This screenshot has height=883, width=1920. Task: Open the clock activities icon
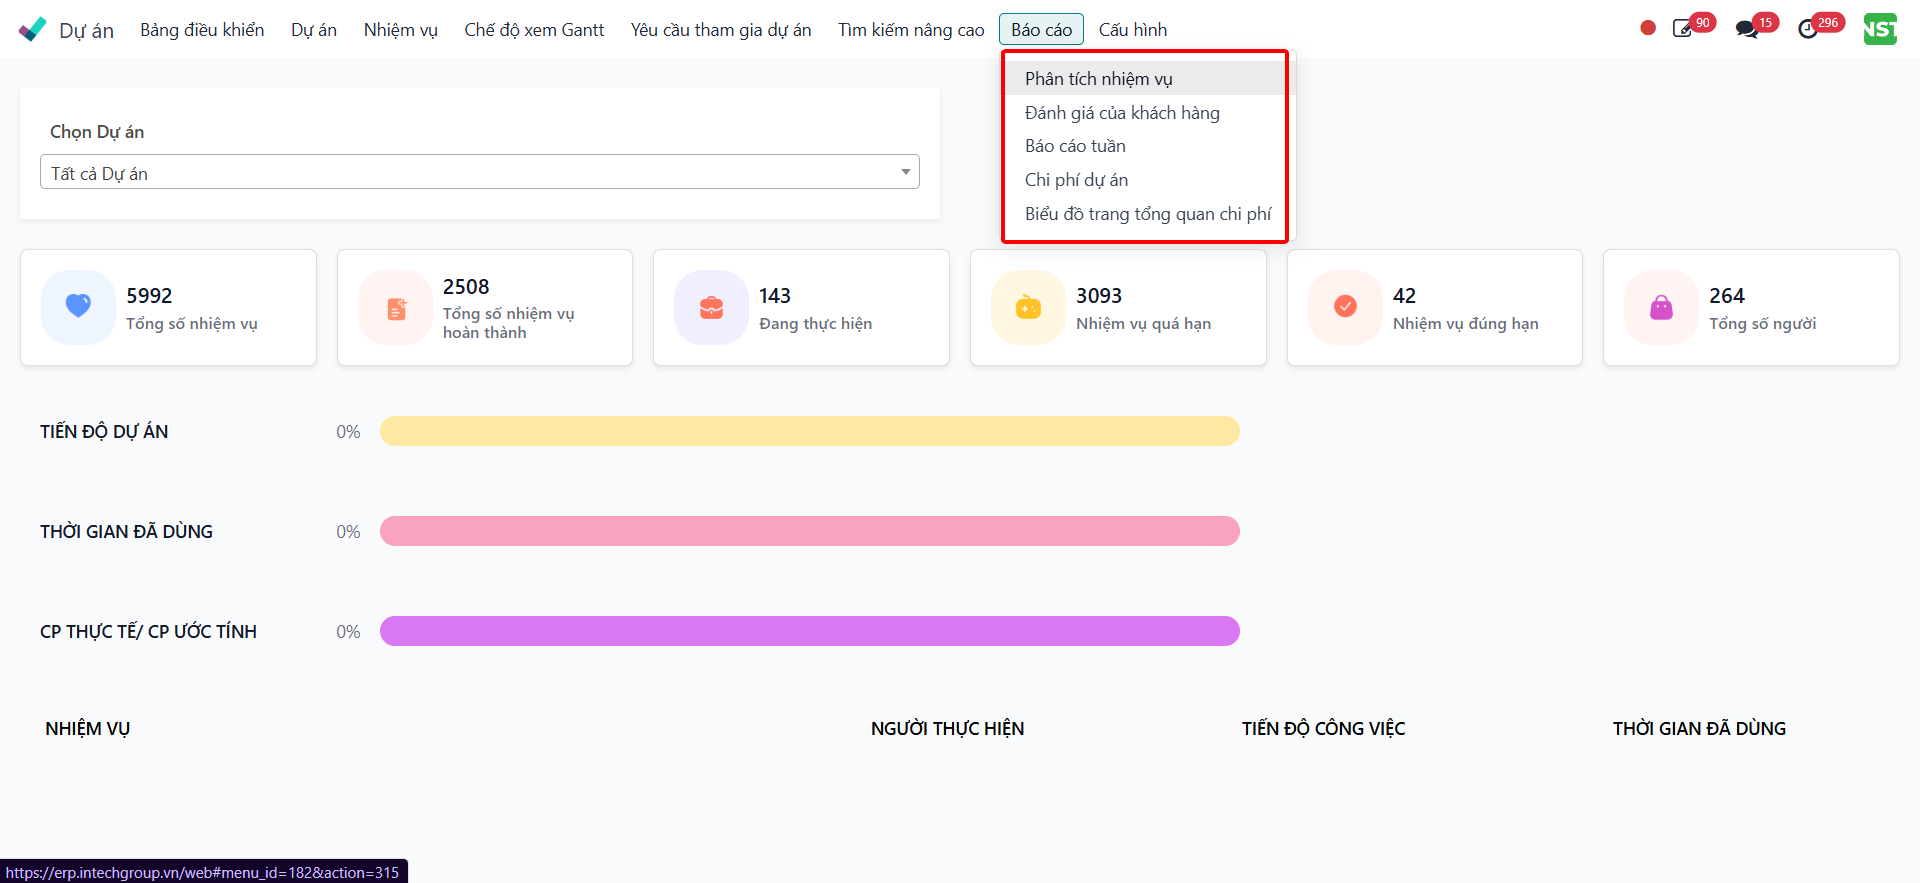pyautogui.click(x=1808, y=30)
